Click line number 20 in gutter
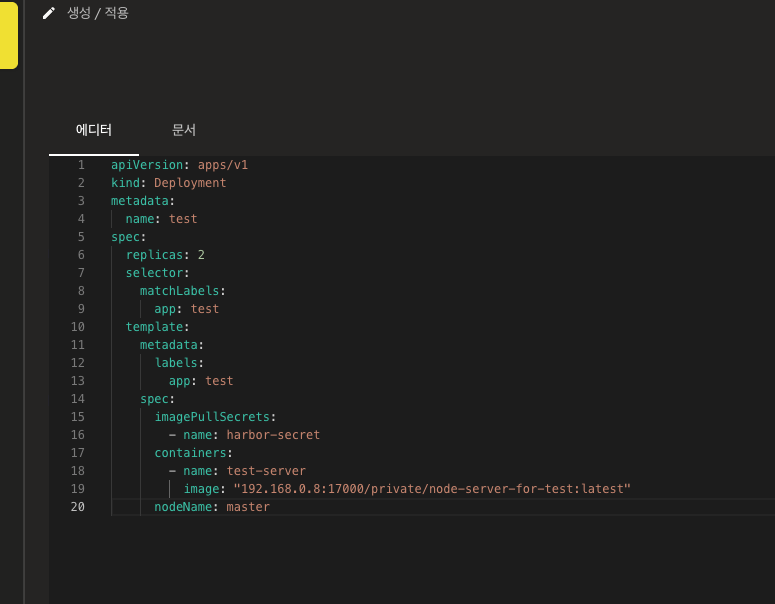The height and width of the screenshot is (604, 775). pyautogui.click(x=78, y=507)
